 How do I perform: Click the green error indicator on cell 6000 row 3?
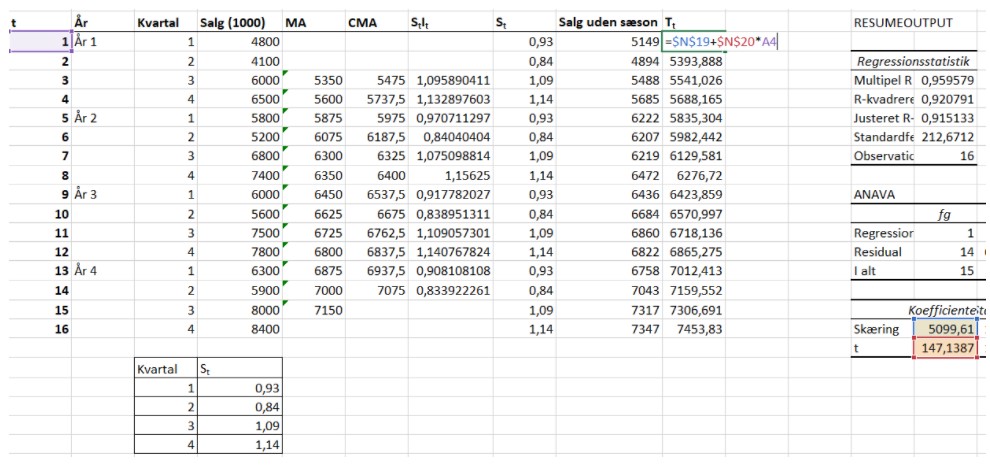(x=285, y=74)
